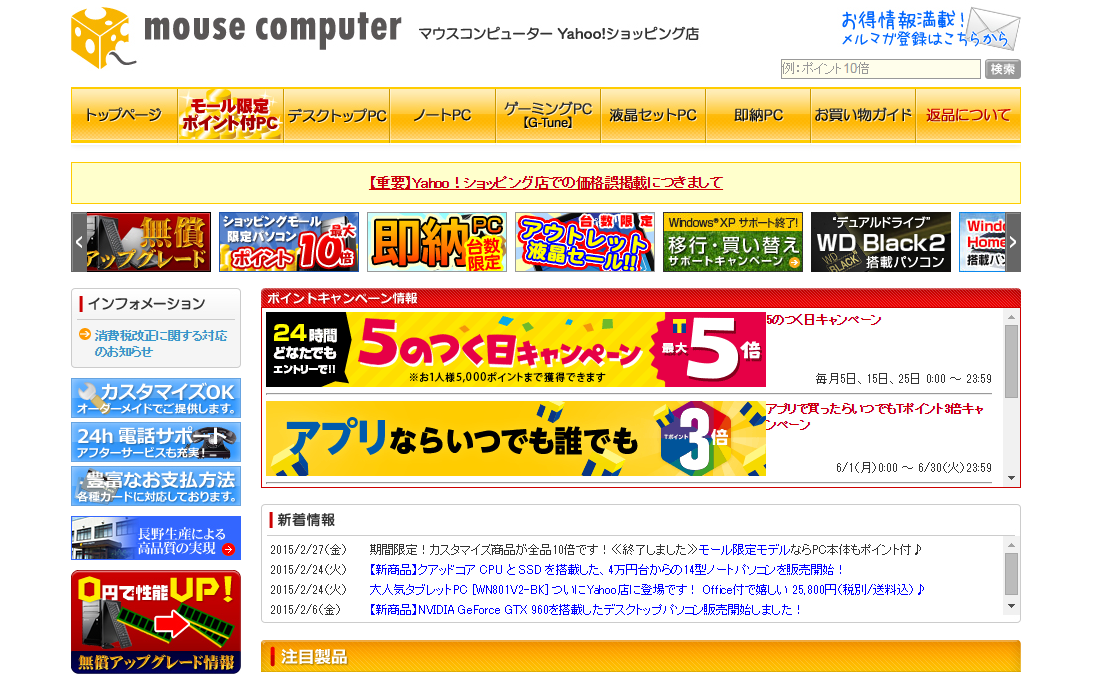Screen dimensions: 1112x676
Task: Click the マウスコンピューター Yahoo!ショッピング店 title
Action: pyautogui.click(x=559, y=34)
